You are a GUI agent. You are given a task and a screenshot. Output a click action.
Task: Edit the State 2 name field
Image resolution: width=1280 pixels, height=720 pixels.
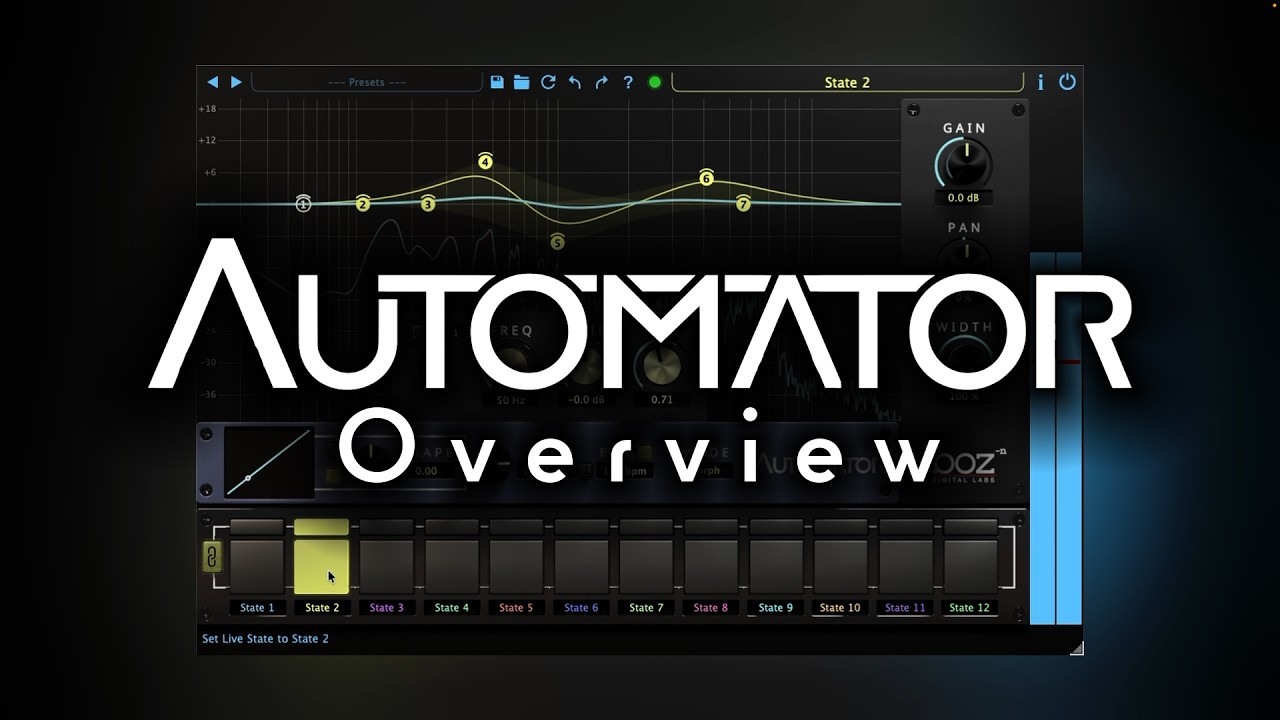coord(847,82)
